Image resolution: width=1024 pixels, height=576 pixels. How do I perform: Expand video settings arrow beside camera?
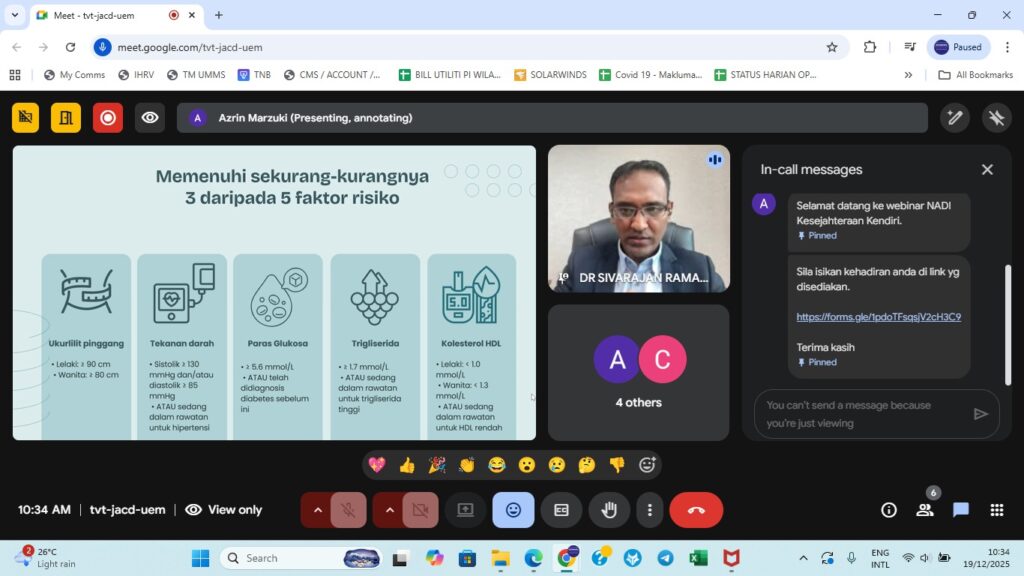[390, 510]
